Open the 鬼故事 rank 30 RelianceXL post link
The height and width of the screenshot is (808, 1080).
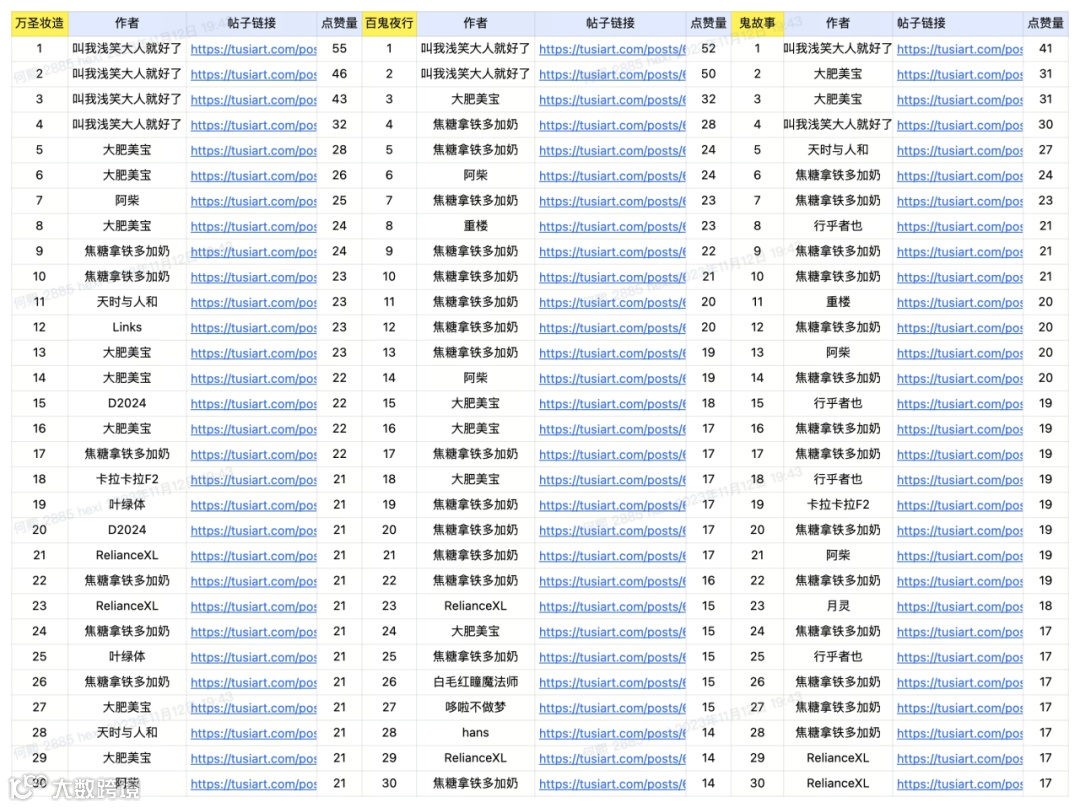click(959, 784)
